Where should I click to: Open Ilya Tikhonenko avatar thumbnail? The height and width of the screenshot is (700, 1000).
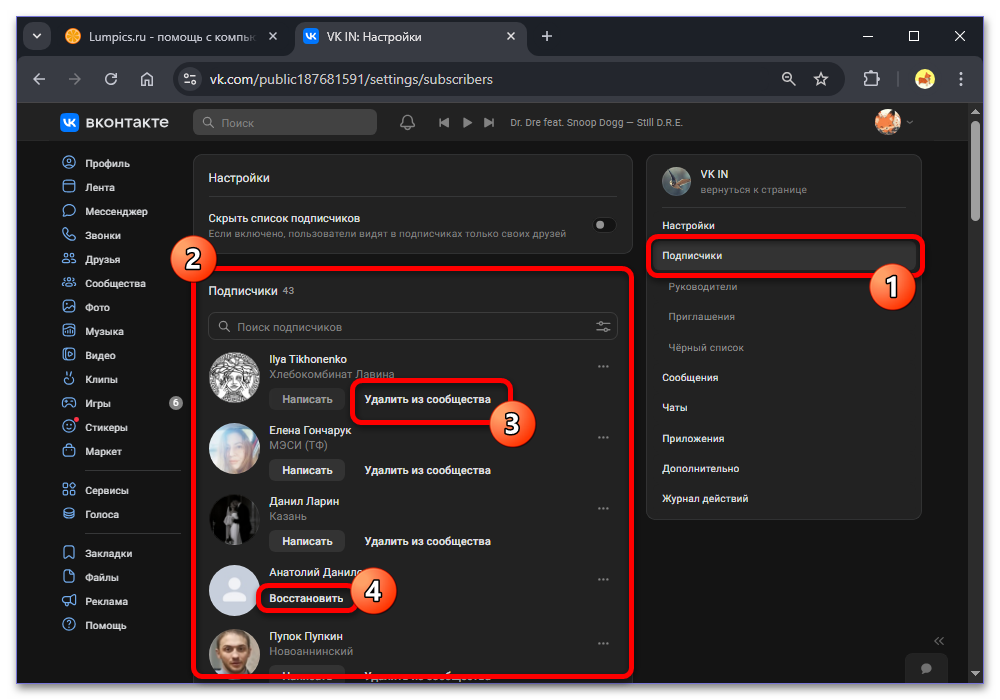click(x=235, y=377)
